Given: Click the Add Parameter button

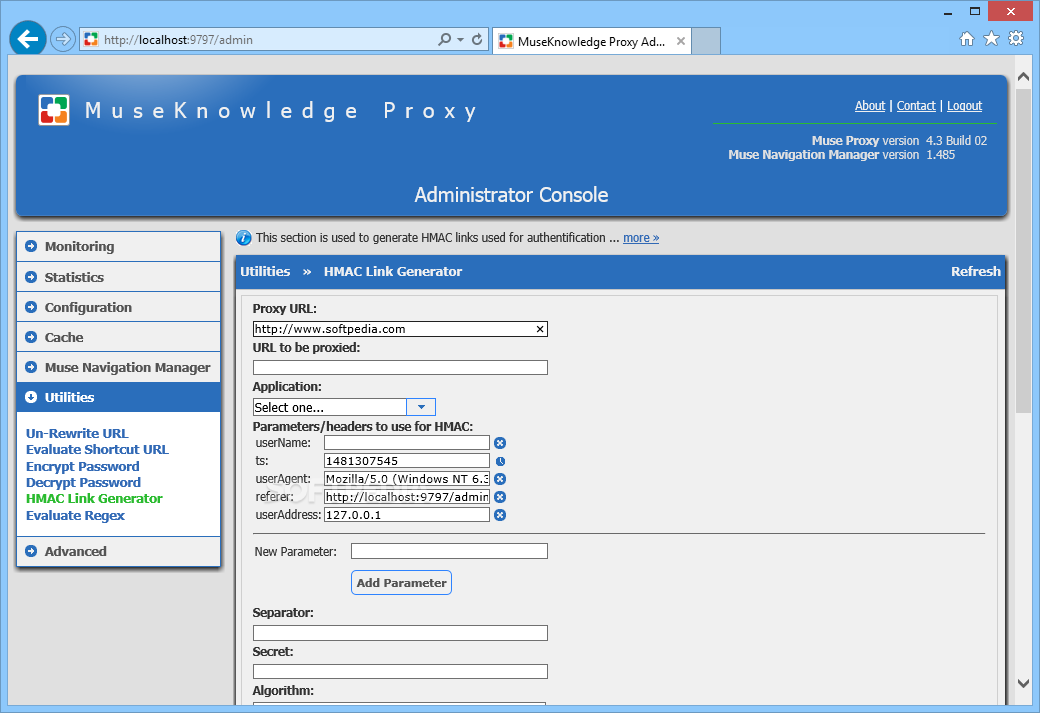Looking at the screenshot, I should tap(401, 583).
